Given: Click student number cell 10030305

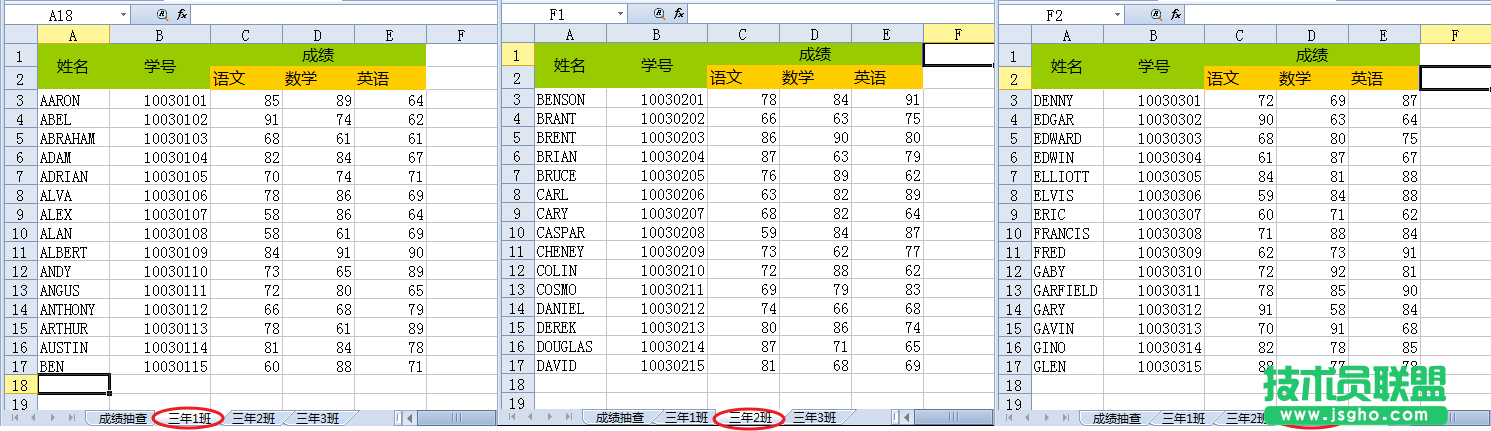Looking at the screenshot, I should (1154, 176).
